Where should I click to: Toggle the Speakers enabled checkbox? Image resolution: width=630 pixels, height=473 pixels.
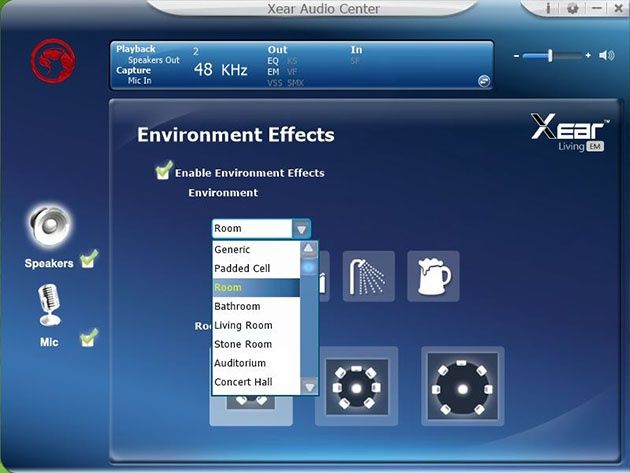(x=89, y=259)
